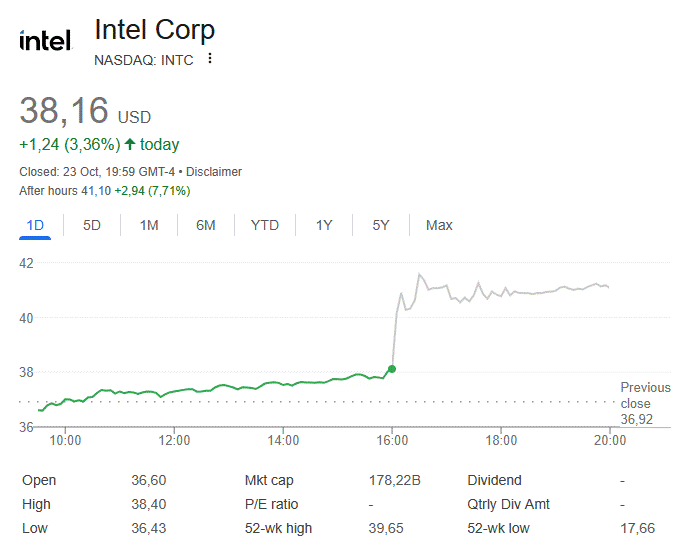
Task: Switch to the 1M chart tab
Action: [x=149, y=225]
